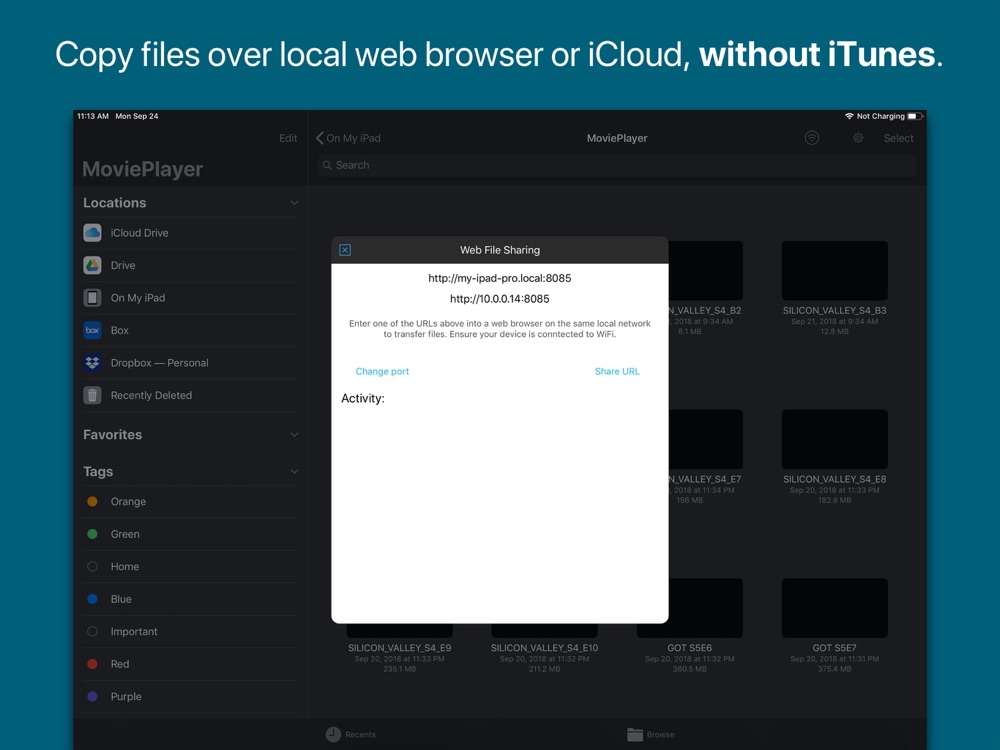
Task: Select the 10.0.0.14:8085 URL text
Action: [499, 298]
